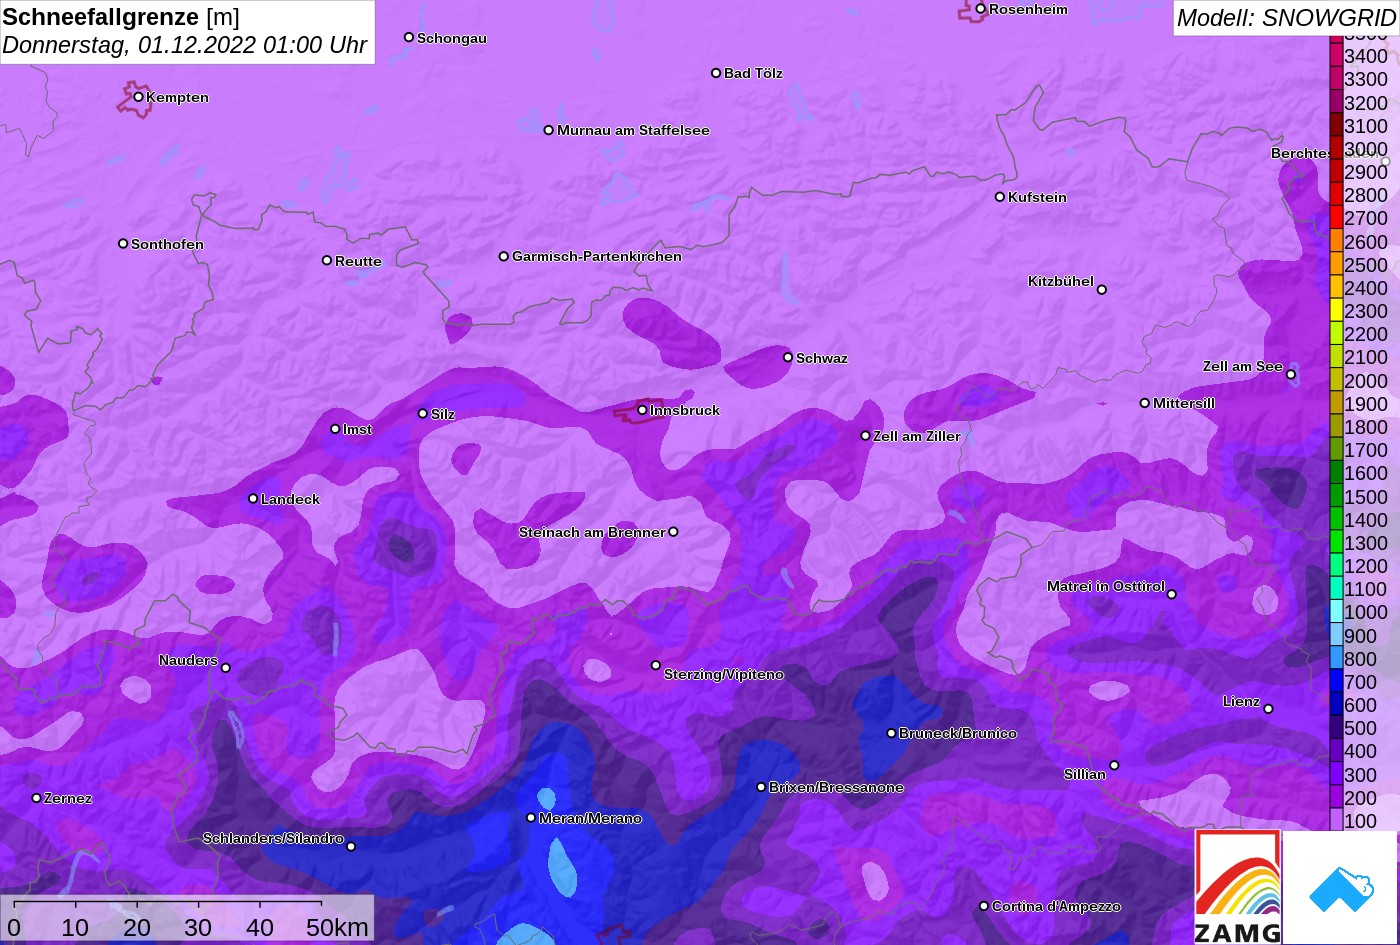Viewport: 1400px width, 945px height.
Task: Click the Zernez marker dot
Action: 37,798
